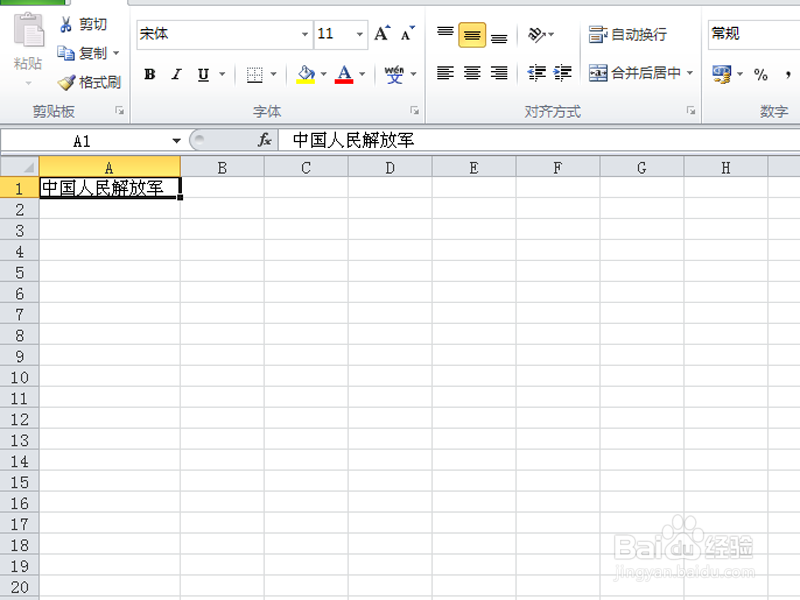Open Merge and Center dropdown arrow

pyautogui.click(x=690, y=73)
